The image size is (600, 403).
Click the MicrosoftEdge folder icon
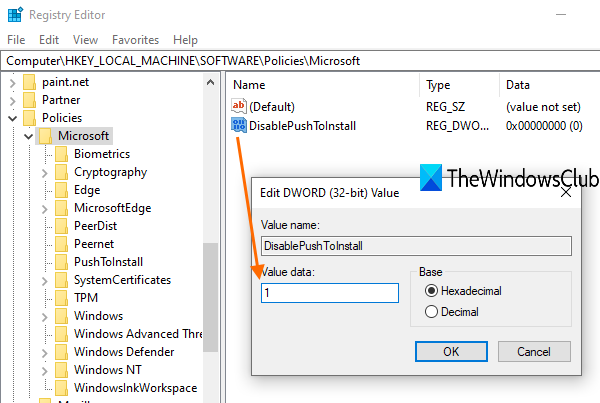pos(62,208)
